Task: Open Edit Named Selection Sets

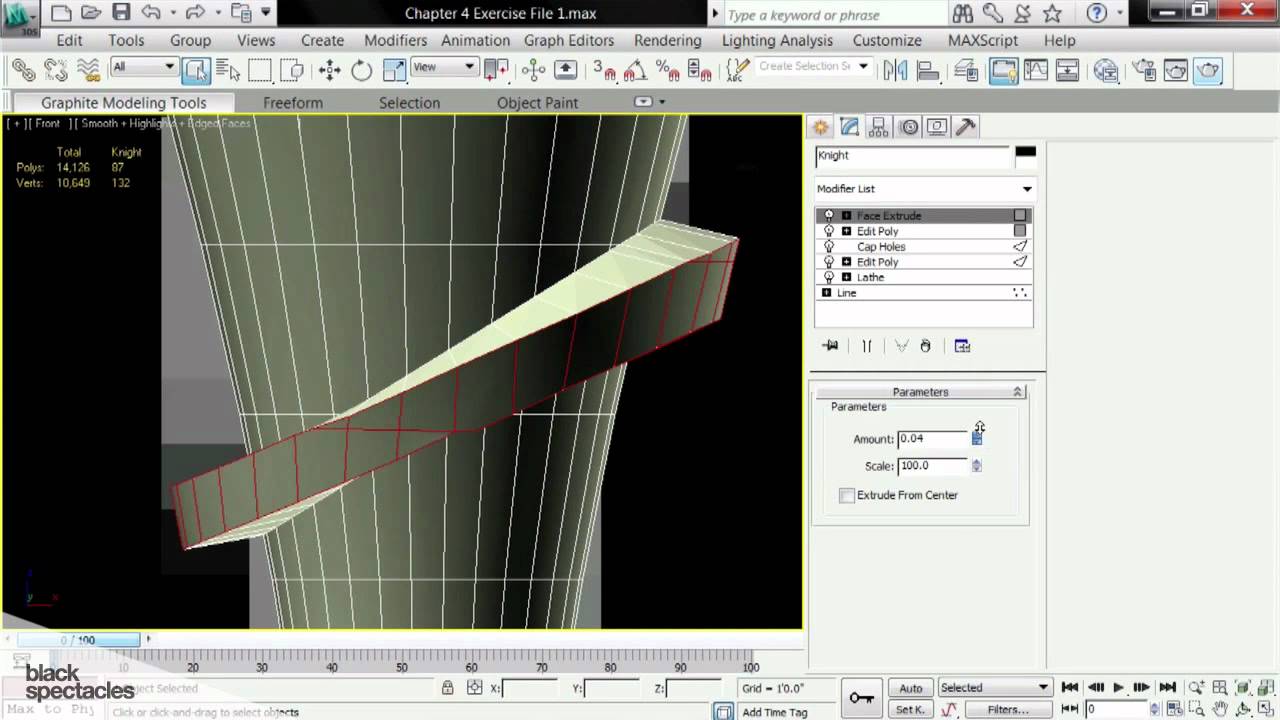Action: [737, 70]
